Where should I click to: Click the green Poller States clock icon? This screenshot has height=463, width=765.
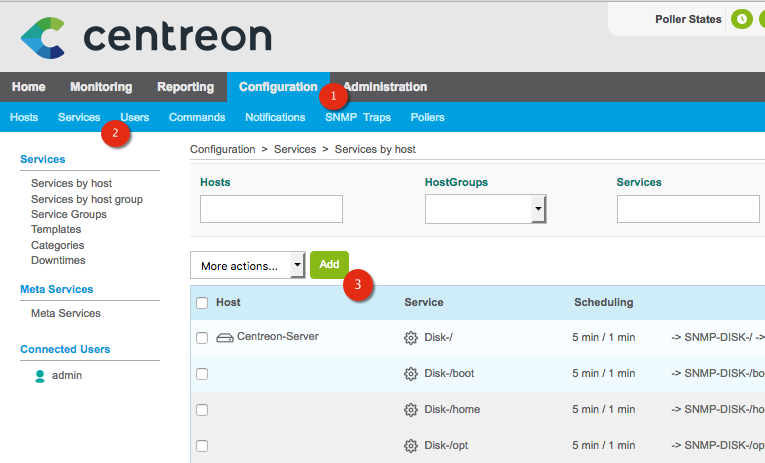point(742,19)
